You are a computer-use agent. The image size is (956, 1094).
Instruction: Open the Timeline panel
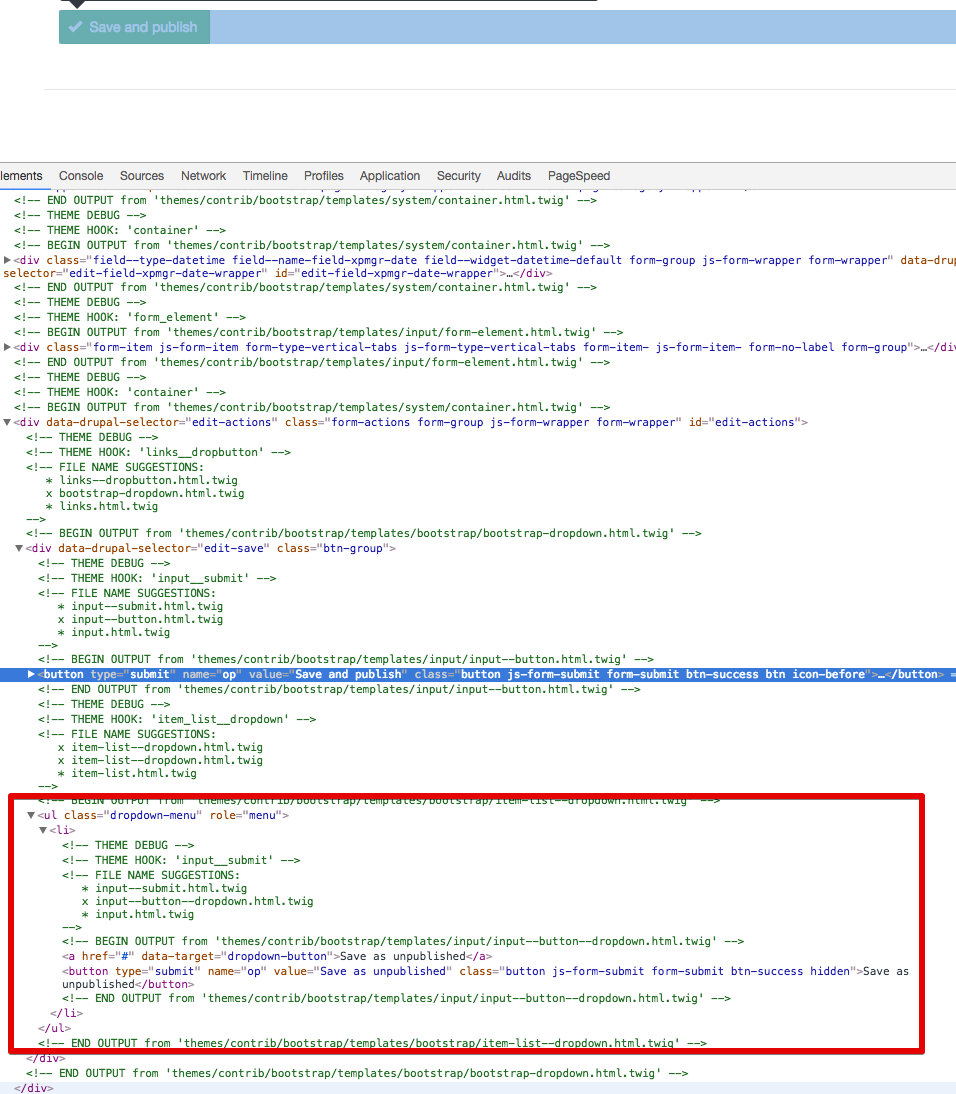(x=264, y=176)
